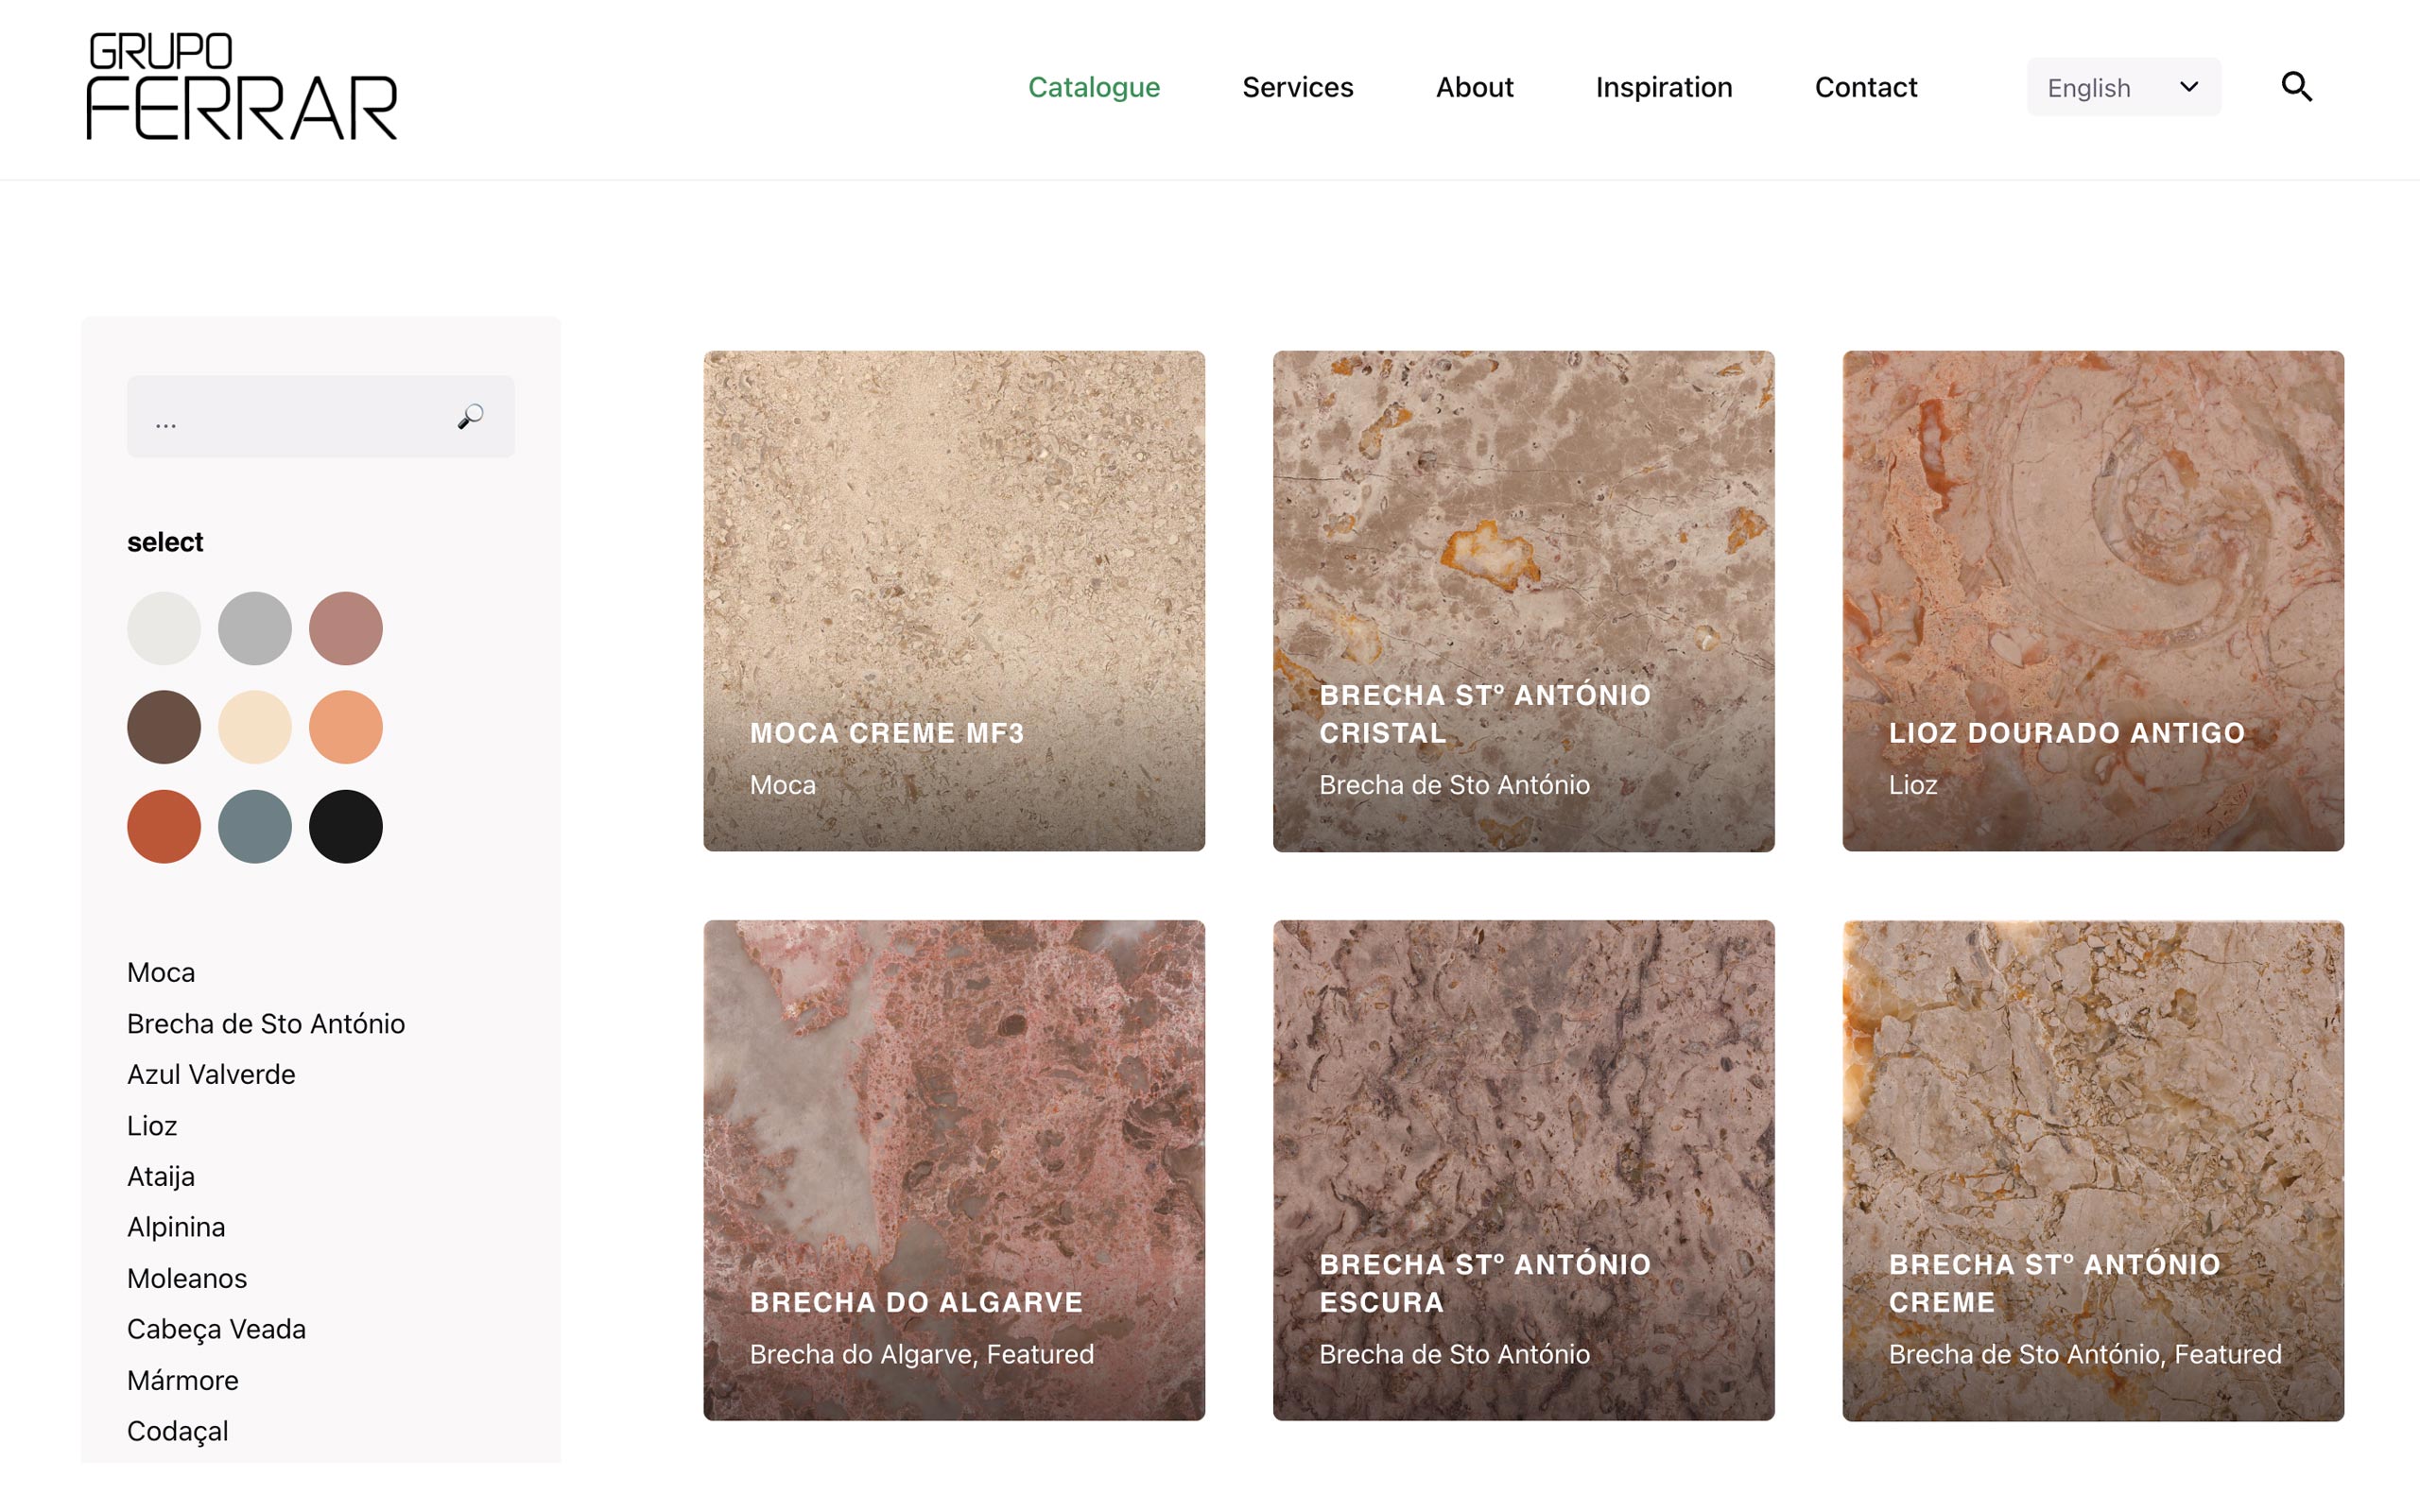Click the language selector chevron arrow
This screenshot has width=2420, height=1512.
[2188, 87]
